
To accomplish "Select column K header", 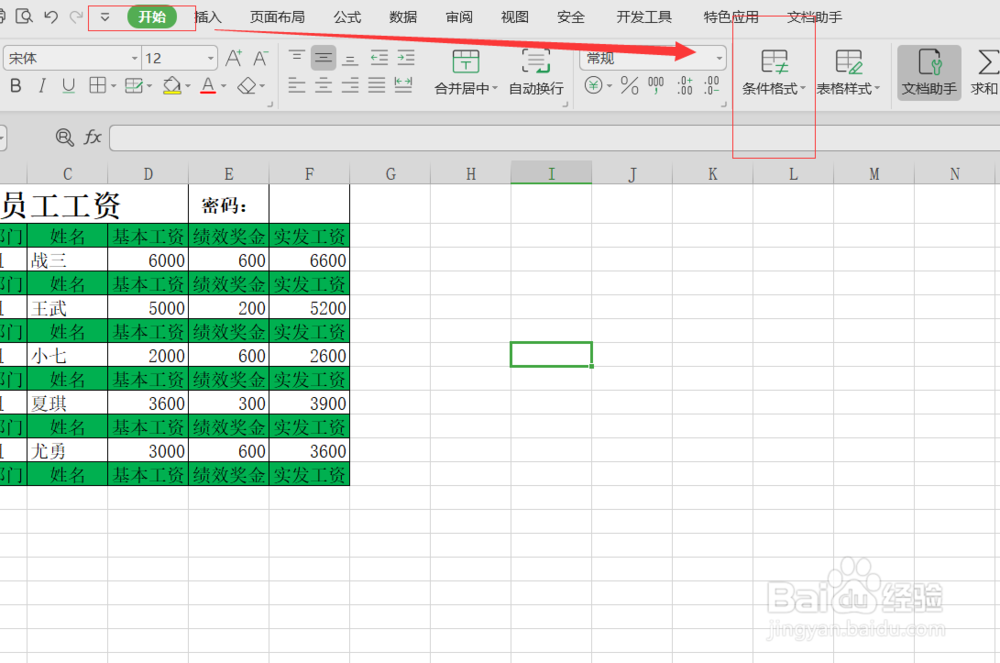I will pyautogui.click(x=712, y=173).
